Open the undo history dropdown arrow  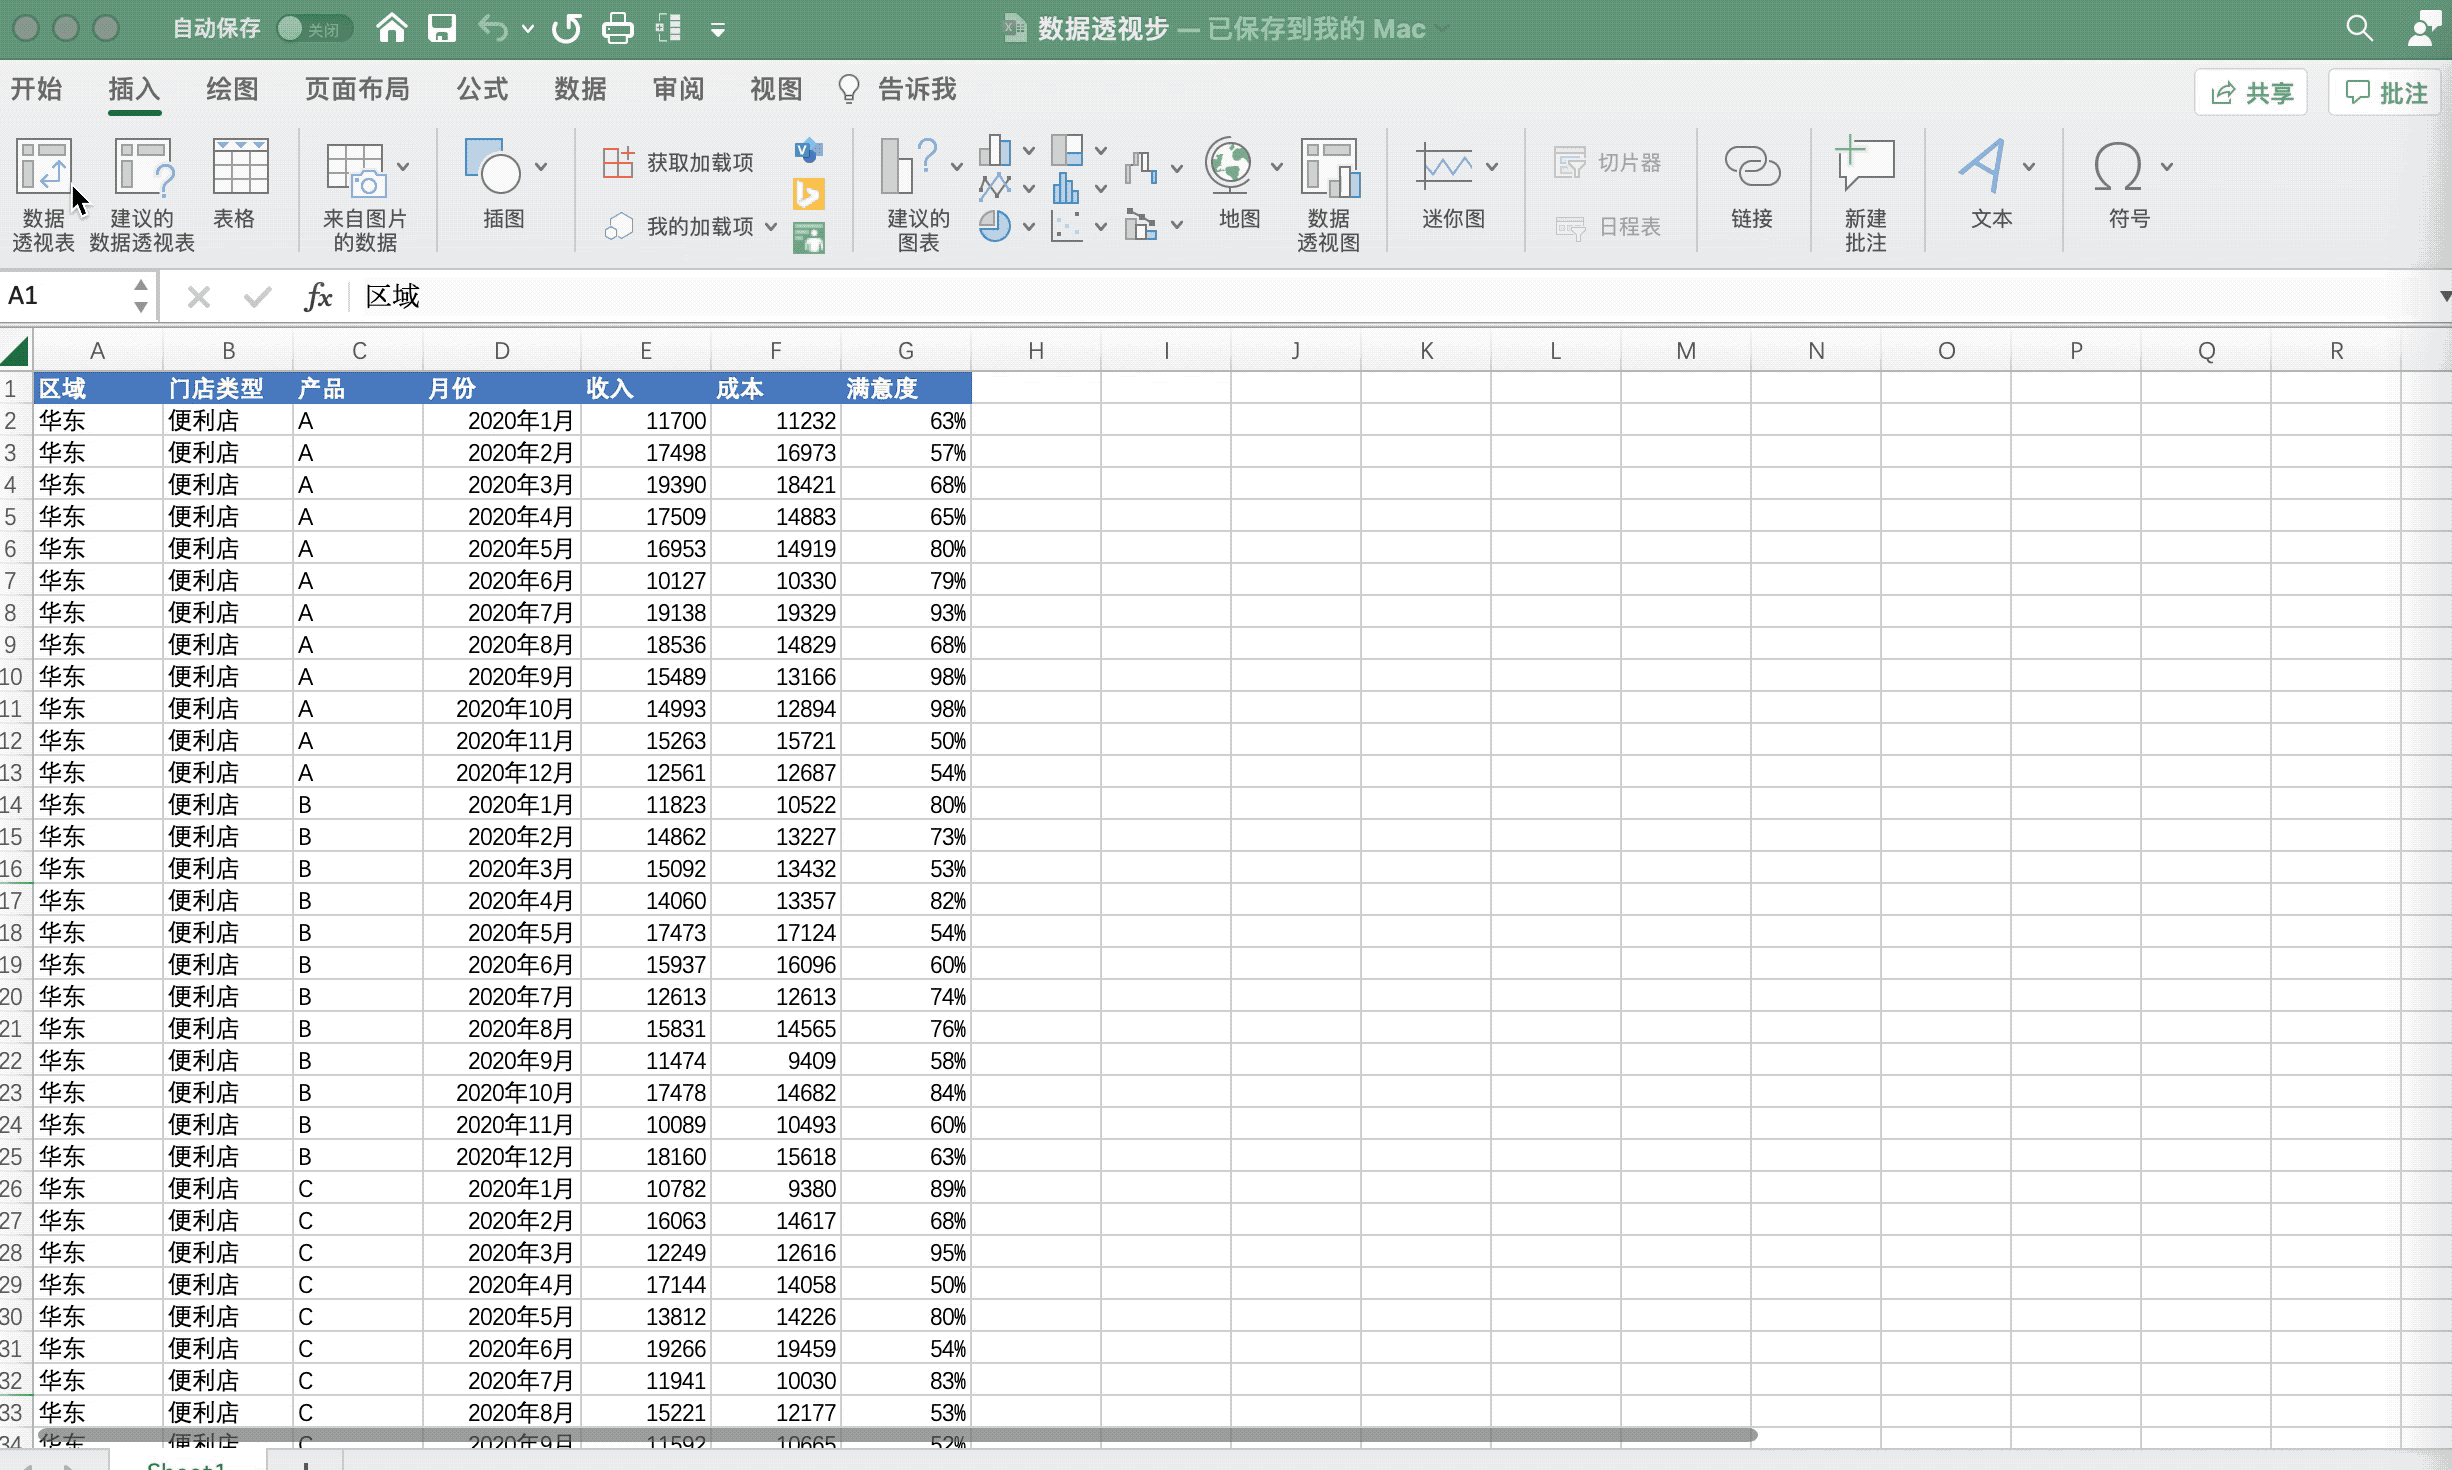point(527,29)
